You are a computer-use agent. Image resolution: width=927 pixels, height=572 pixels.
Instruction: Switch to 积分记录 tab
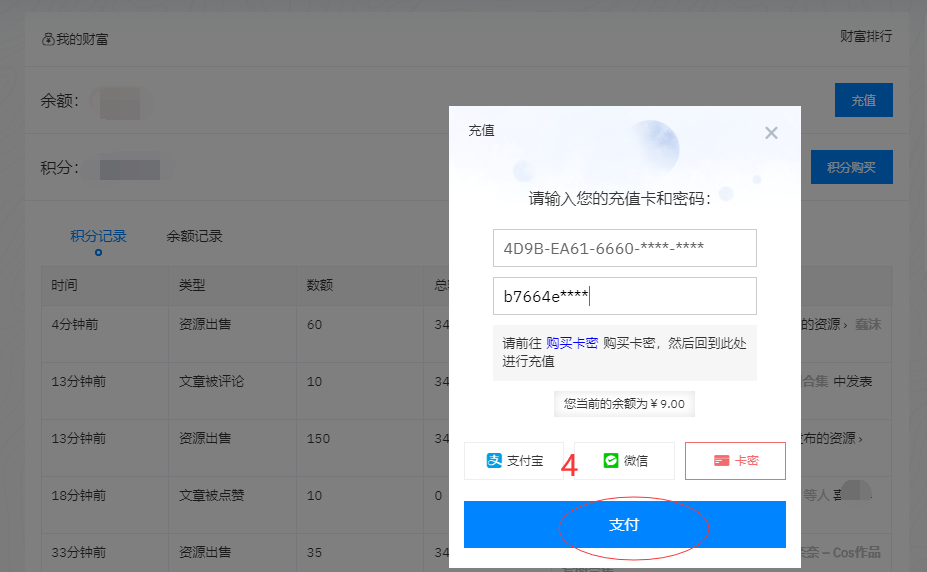pos(98,236)
